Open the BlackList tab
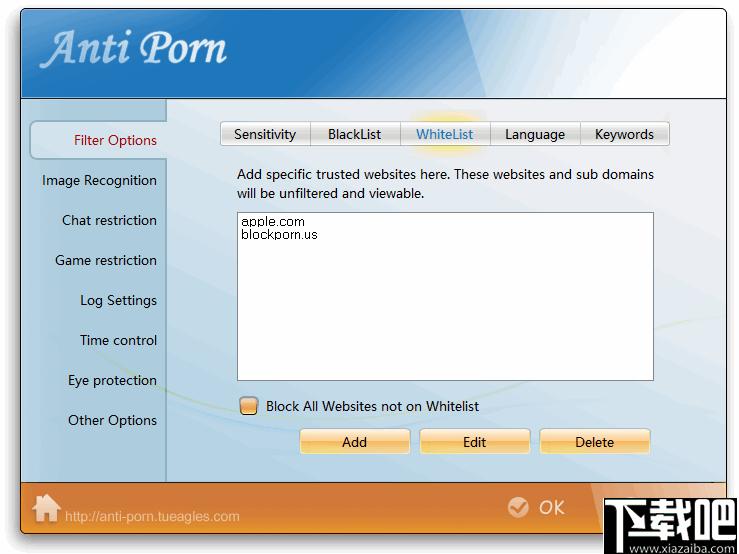Screen dimensions: 739x554 (354, 134)
